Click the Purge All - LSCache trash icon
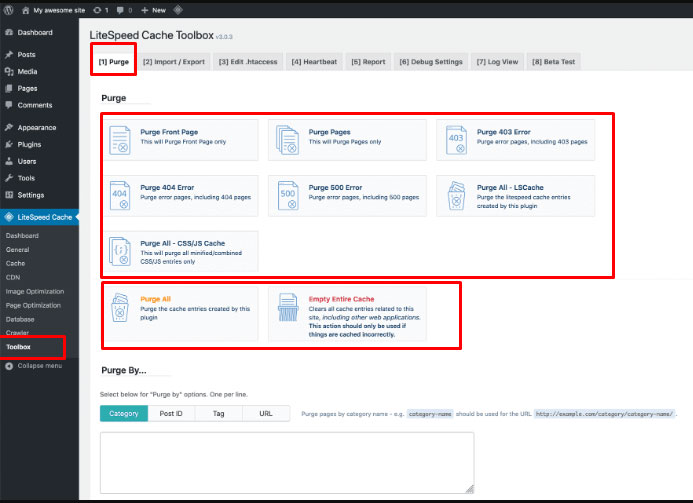This screenshot has width=693, height=503. (x=457, y=195)
